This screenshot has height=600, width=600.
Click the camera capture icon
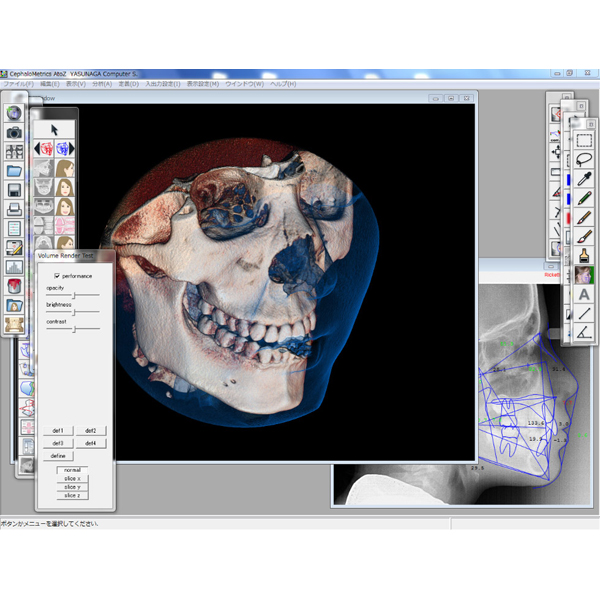tap(14, 133)
